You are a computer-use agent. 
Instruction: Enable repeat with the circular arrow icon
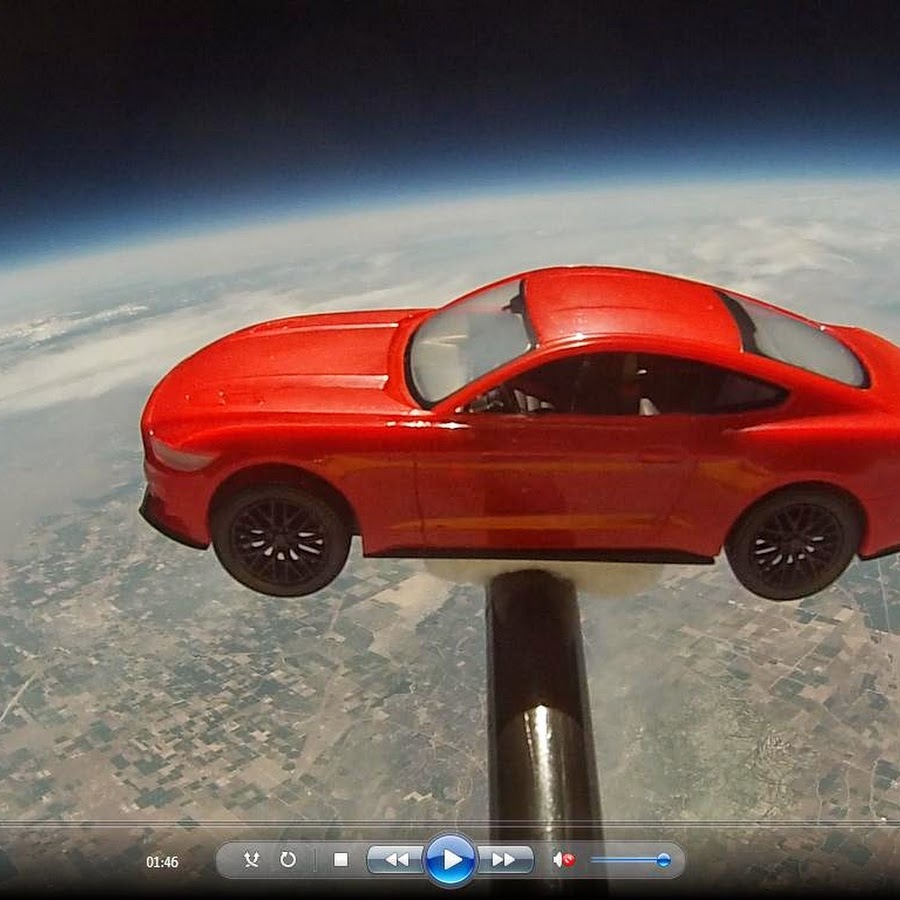click(288, 859)
